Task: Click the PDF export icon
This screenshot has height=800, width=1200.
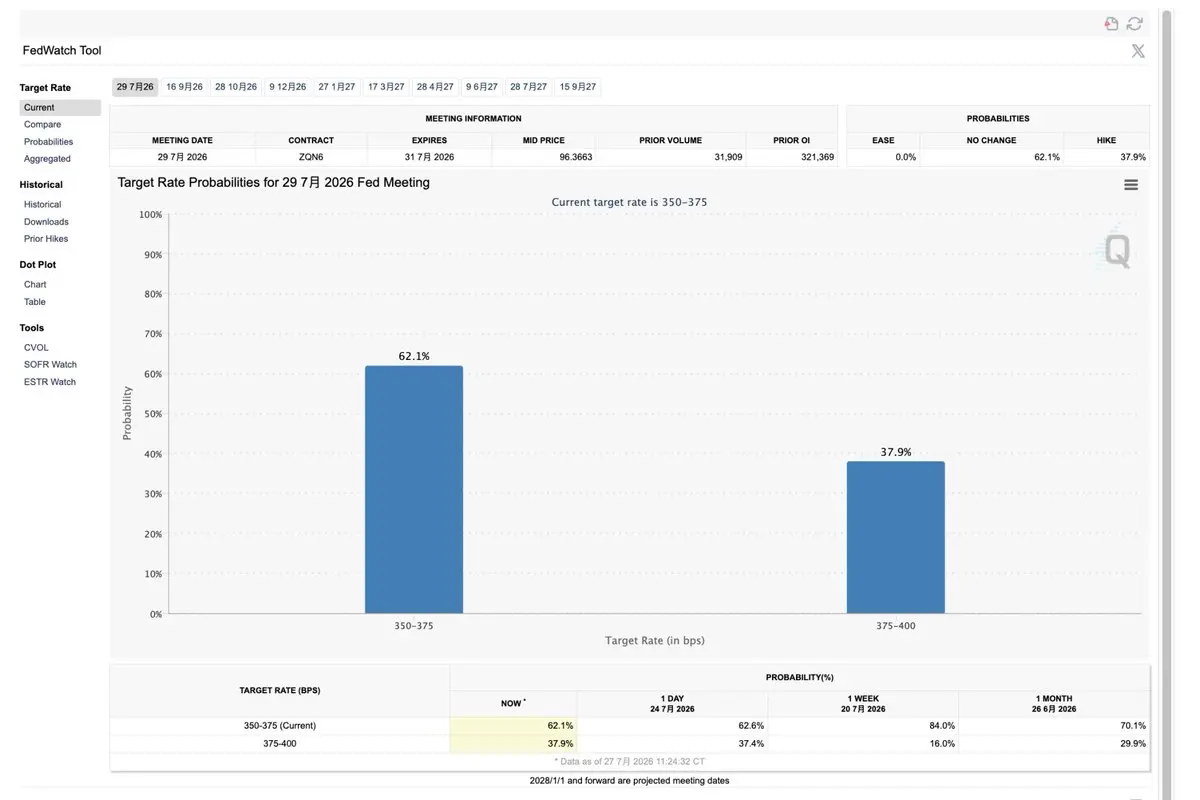Action: coord(1111,24)
